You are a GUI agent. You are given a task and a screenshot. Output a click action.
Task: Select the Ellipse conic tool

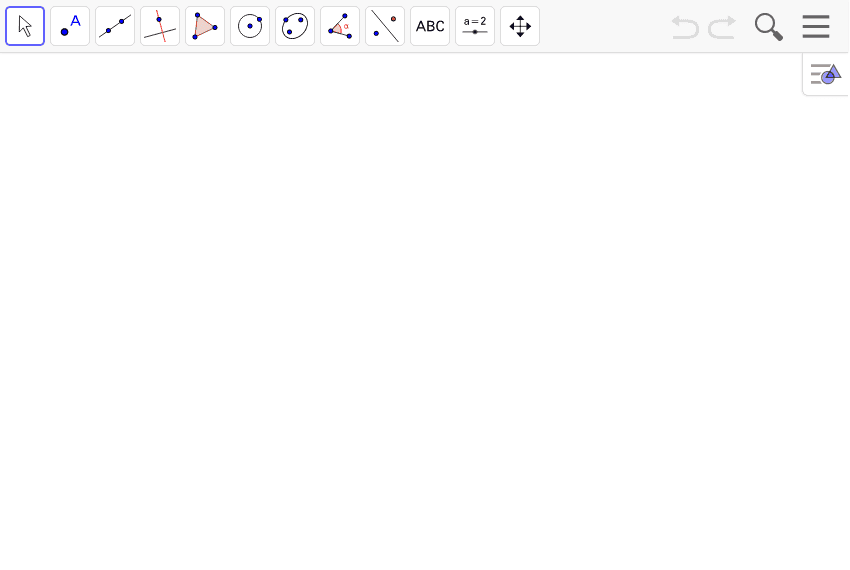tap(295, 26)
